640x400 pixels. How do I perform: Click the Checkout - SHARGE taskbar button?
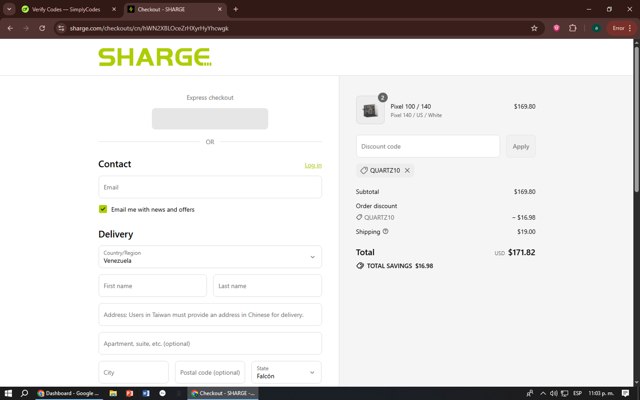point(223,393)
